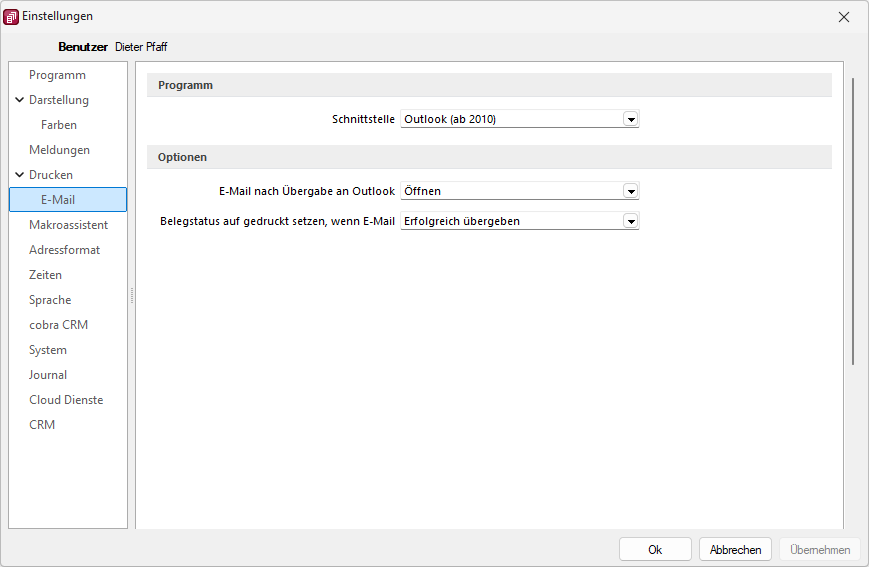Click the Belegstatus auf gedruckt setzen label
This screenshot has width=869, height=567.
point(277,221)
